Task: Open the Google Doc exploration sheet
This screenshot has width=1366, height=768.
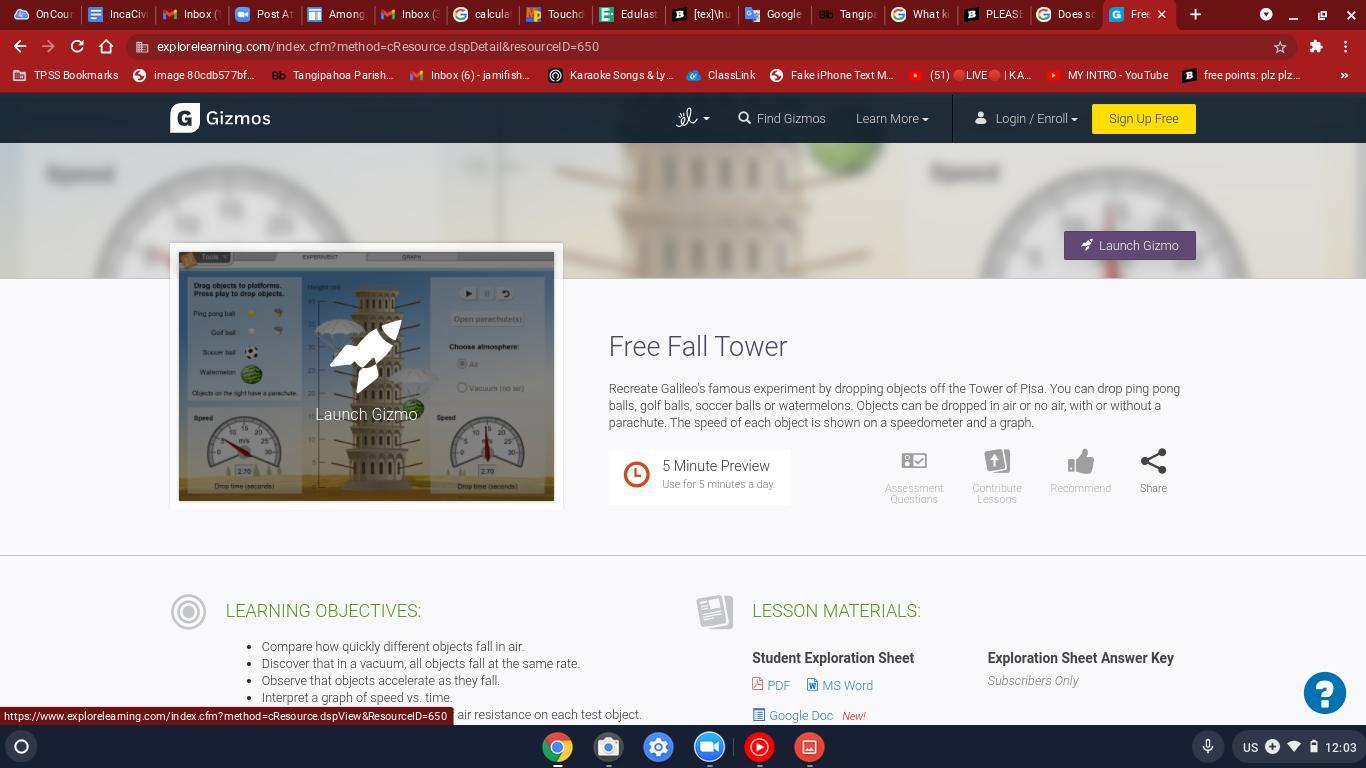Action: [x=793, y=715]
